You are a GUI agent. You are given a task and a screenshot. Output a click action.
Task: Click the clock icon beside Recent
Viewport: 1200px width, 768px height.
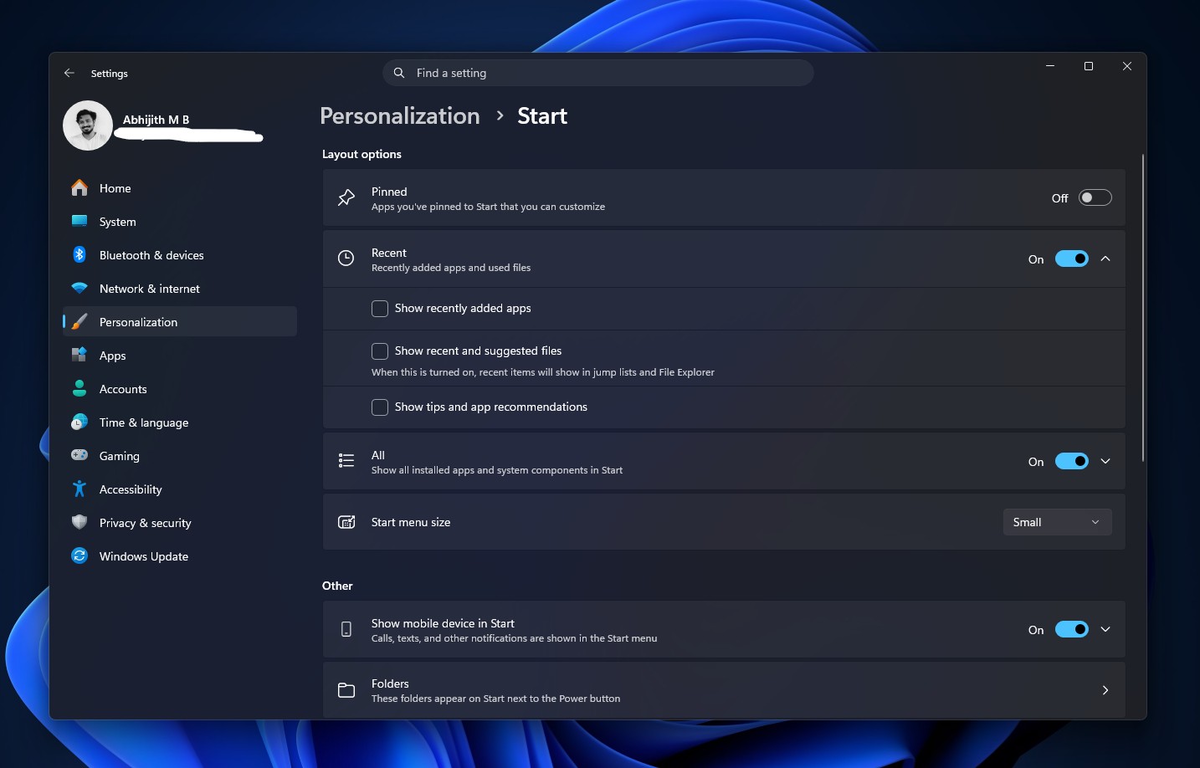(346, 259)
